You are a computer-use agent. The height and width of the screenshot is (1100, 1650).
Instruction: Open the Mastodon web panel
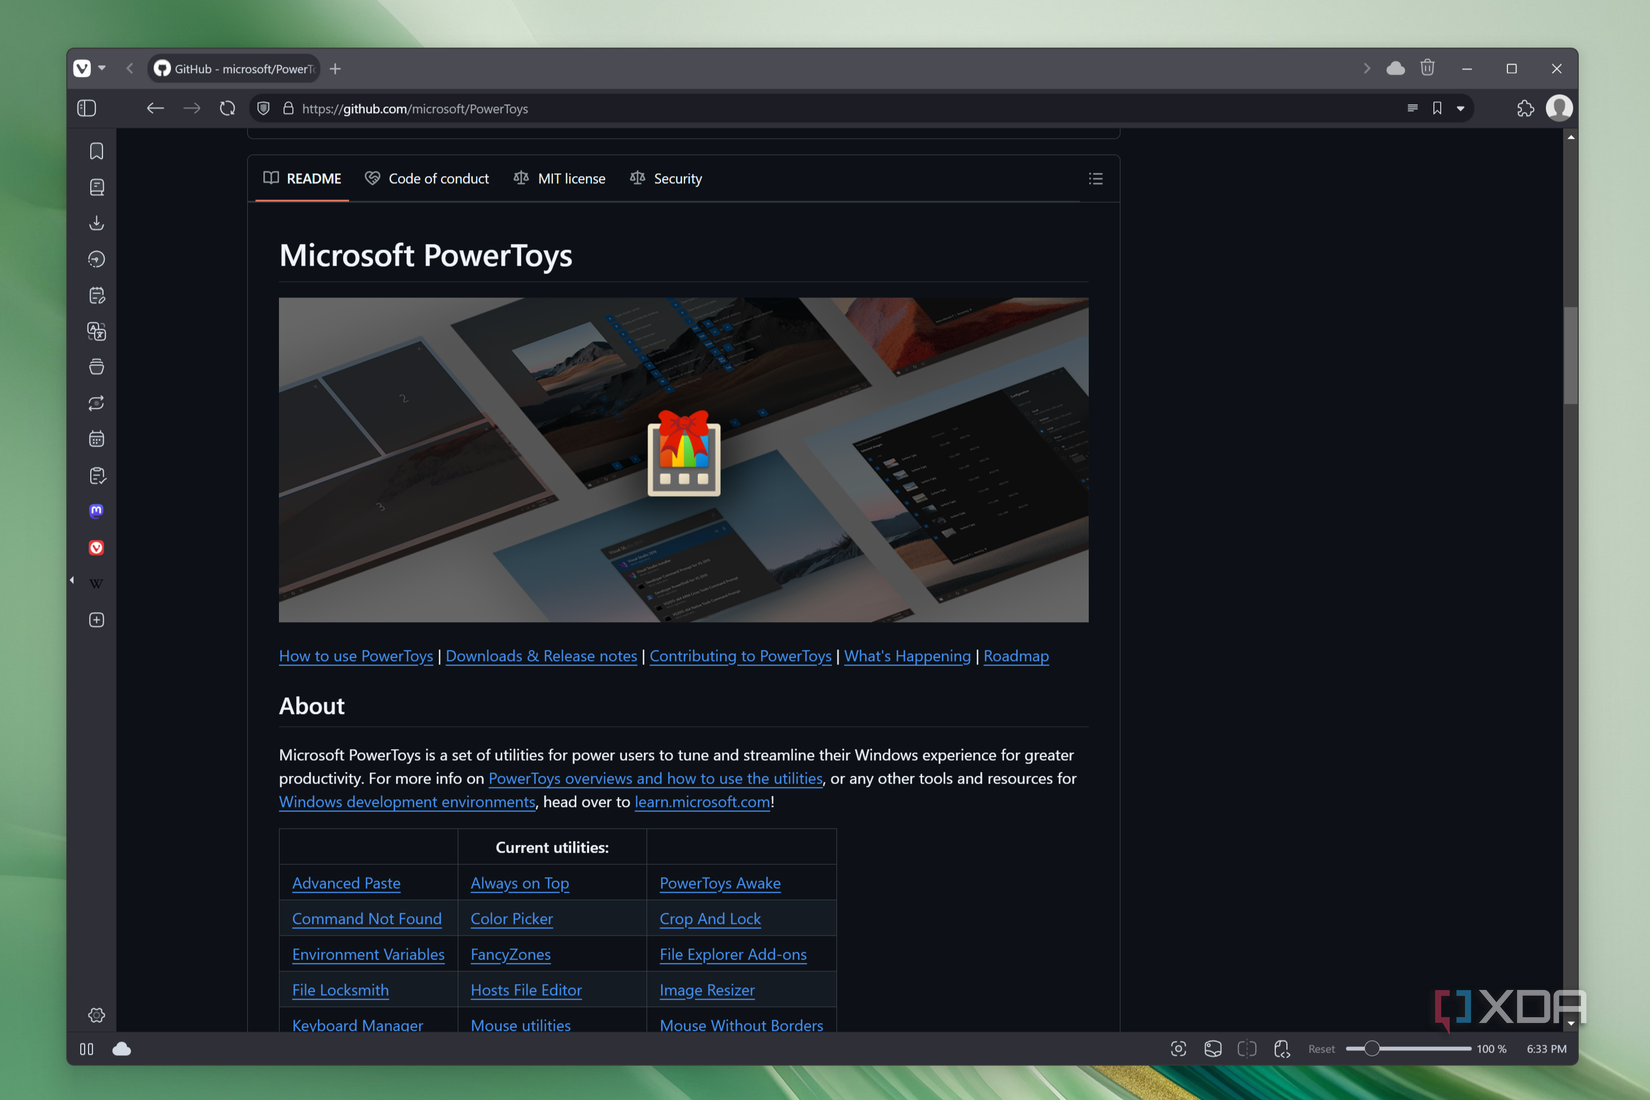point(96,511)
